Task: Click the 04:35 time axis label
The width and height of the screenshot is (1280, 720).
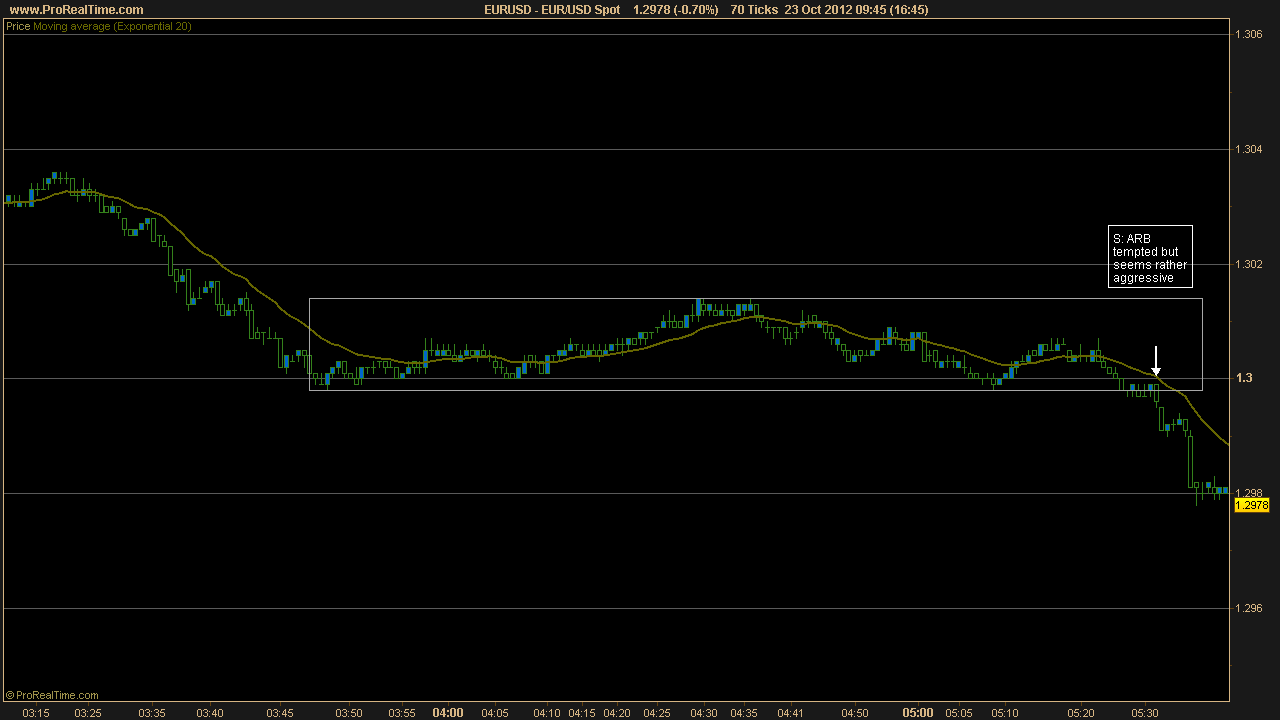Action: tap(744, 713)
